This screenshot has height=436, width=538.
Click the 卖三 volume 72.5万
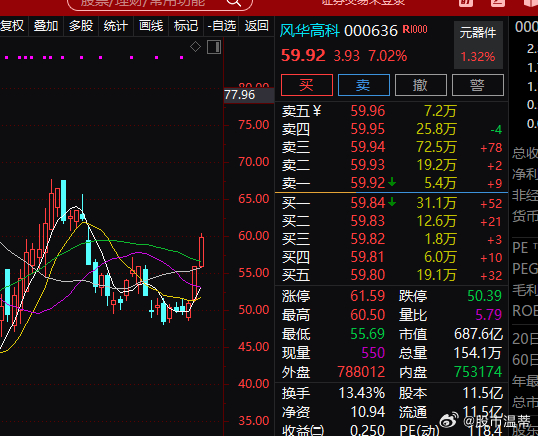[x=436, y=147]
